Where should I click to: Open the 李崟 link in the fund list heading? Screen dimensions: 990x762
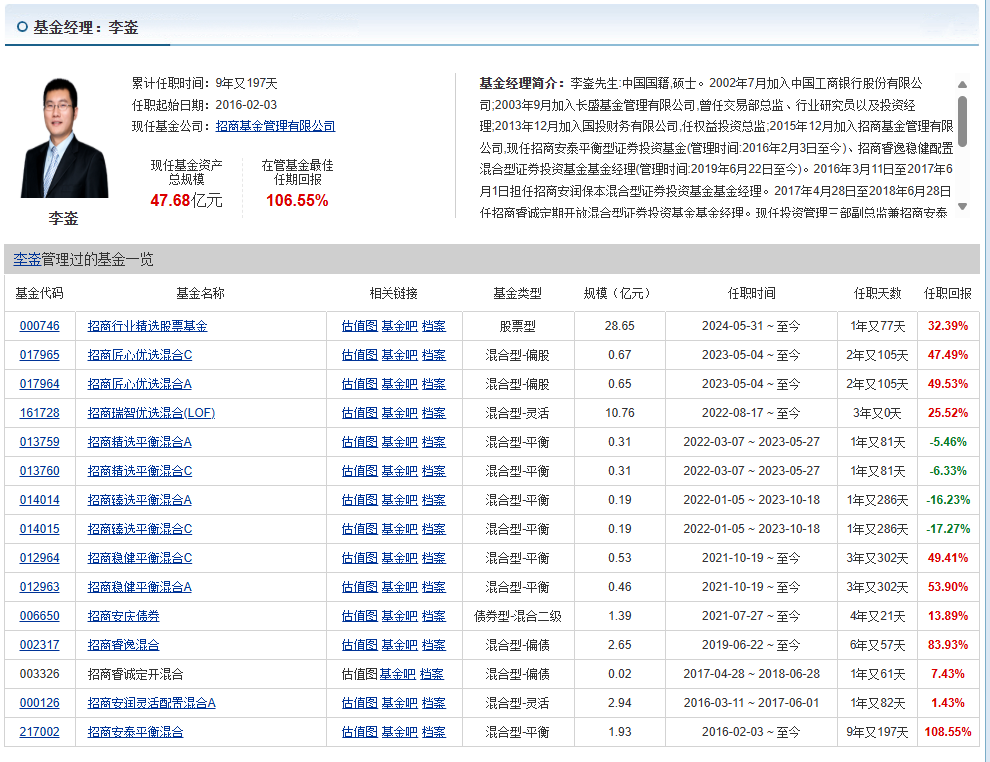27,259
